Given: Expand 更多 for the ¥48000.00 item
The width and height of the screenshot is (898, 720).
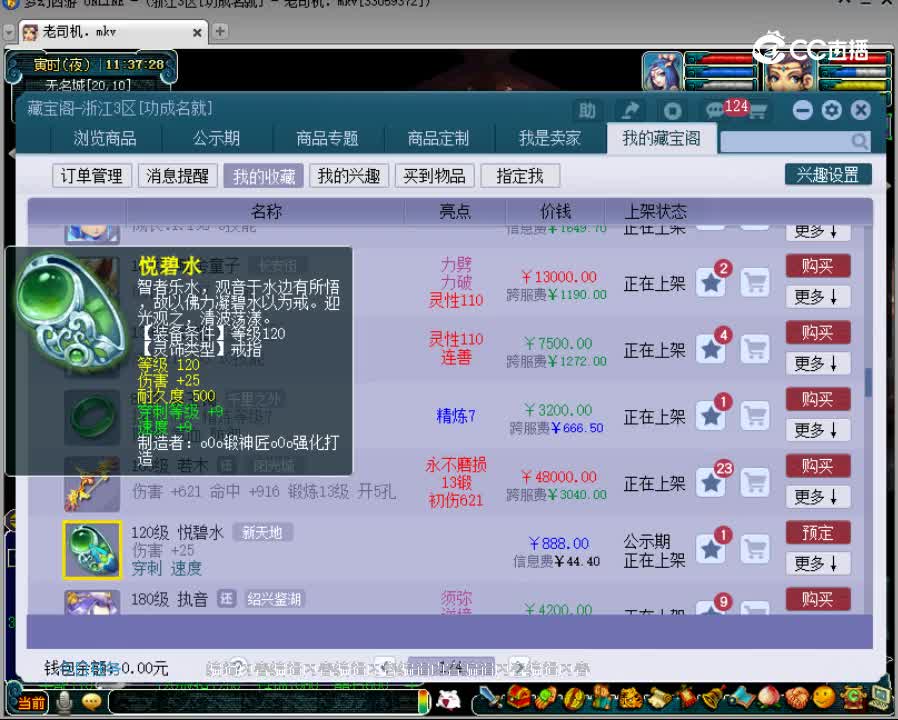Looking at the screenshot, I should pos(817,497).
